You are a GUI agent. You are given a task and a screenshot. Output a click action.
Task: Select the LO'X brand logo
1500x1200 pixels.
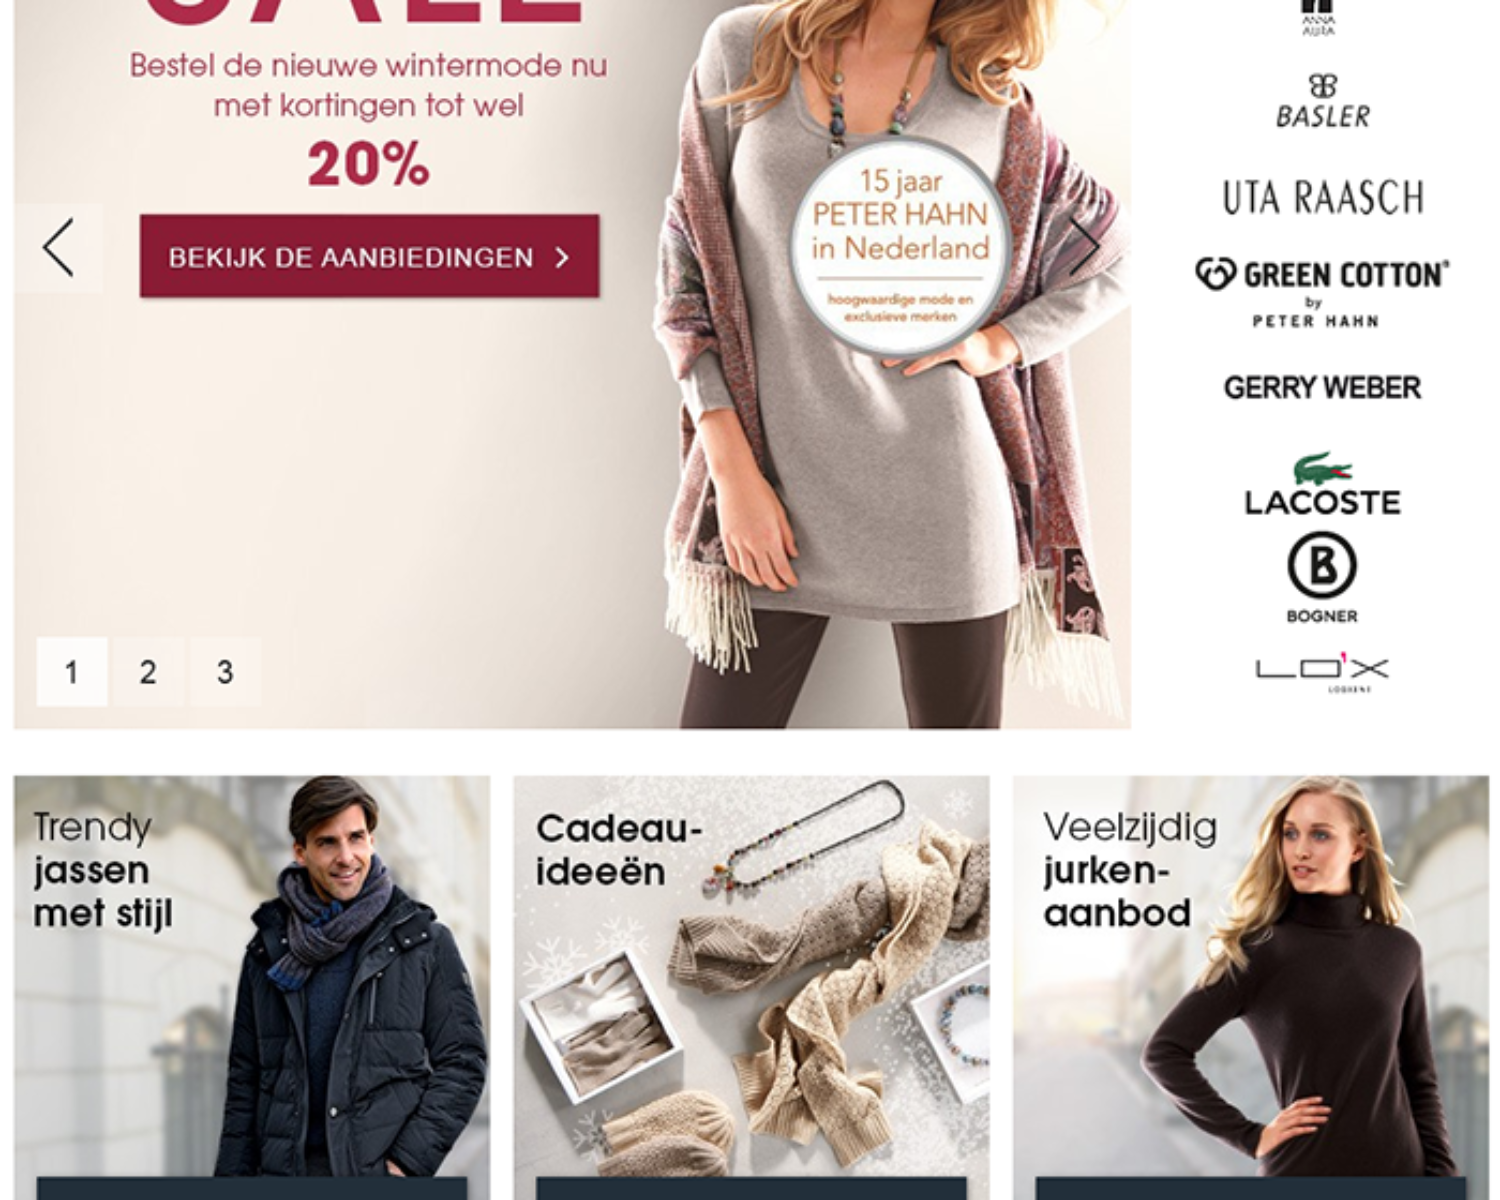(x=1322, y=672)
